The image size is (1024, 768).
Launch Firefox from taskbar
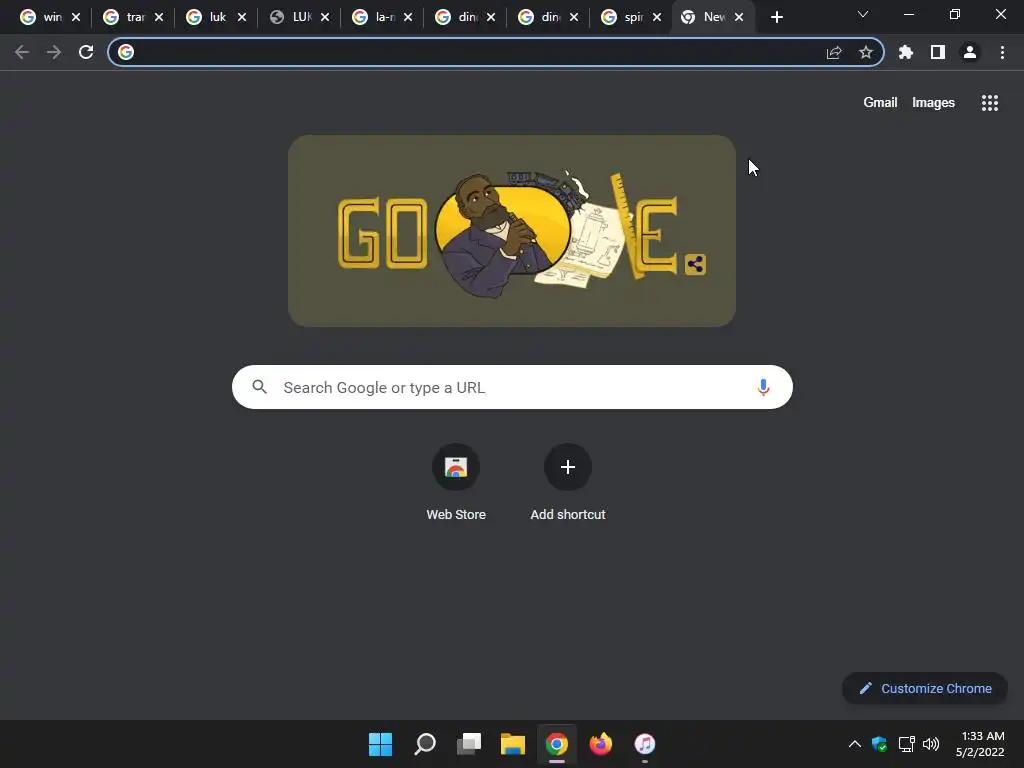pyautogui.click(x=601, y=744)
